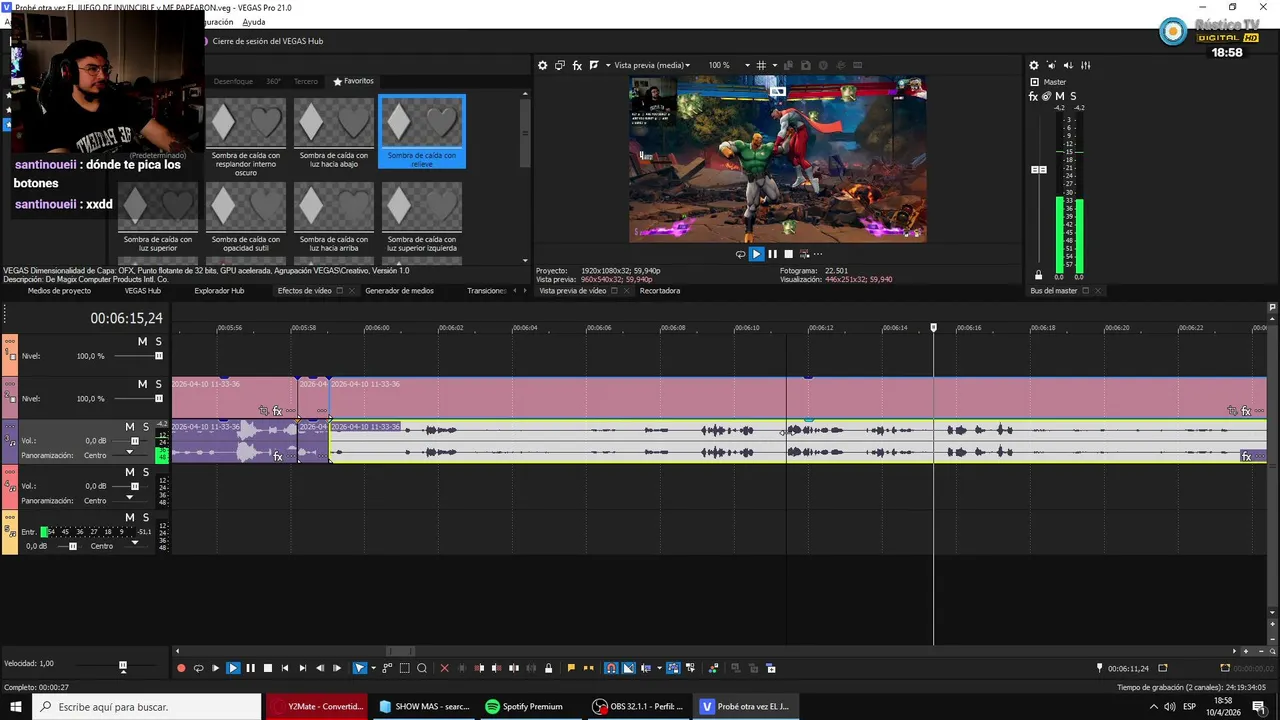Open Explorador Hub tab
1280x720 pixels.
click(x=219, y=291)
